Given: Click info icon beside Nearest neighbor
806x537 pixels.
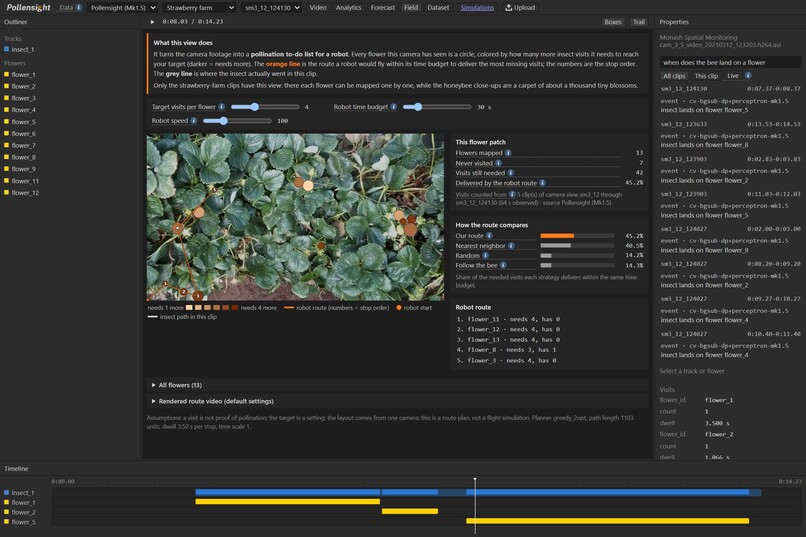Looking at the screenshot, I should click(x=511, y=246).
